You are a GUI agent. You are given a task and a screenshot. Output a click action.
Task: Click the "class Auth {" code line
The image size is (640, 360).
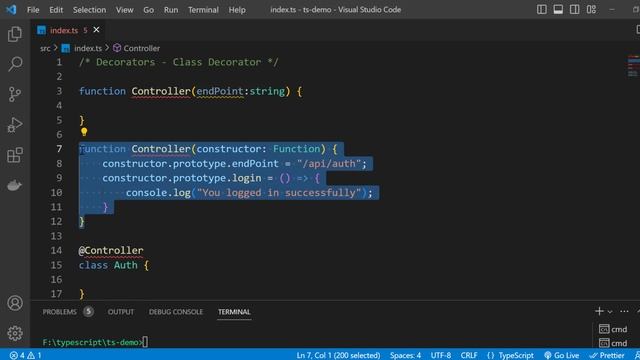(114, 265)
